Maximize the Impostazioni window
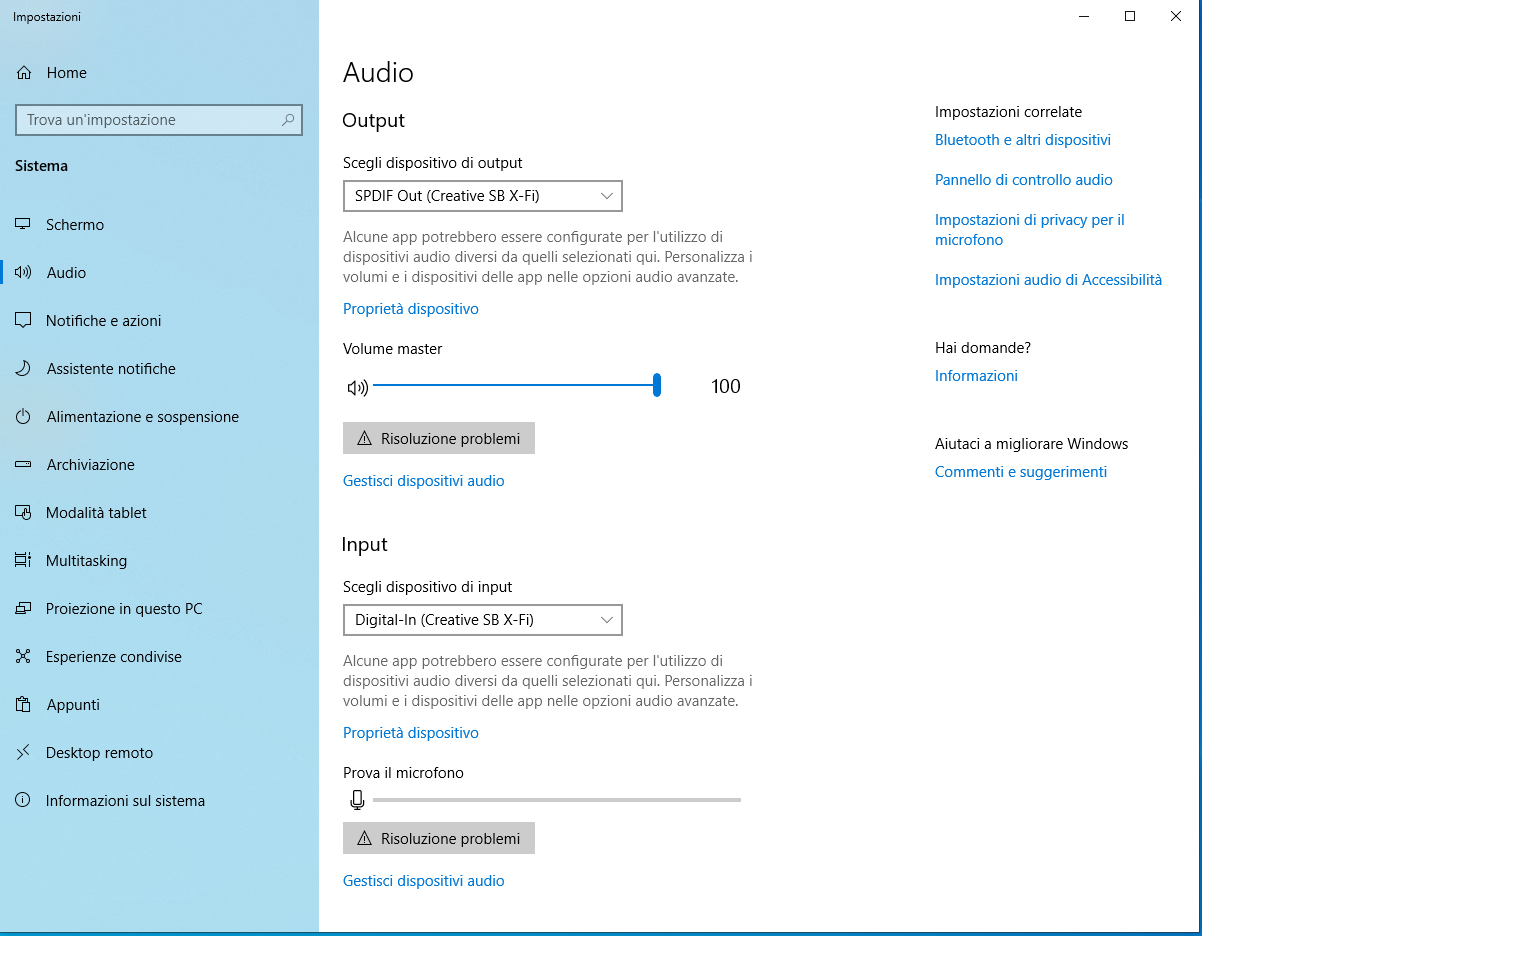 1130,16
